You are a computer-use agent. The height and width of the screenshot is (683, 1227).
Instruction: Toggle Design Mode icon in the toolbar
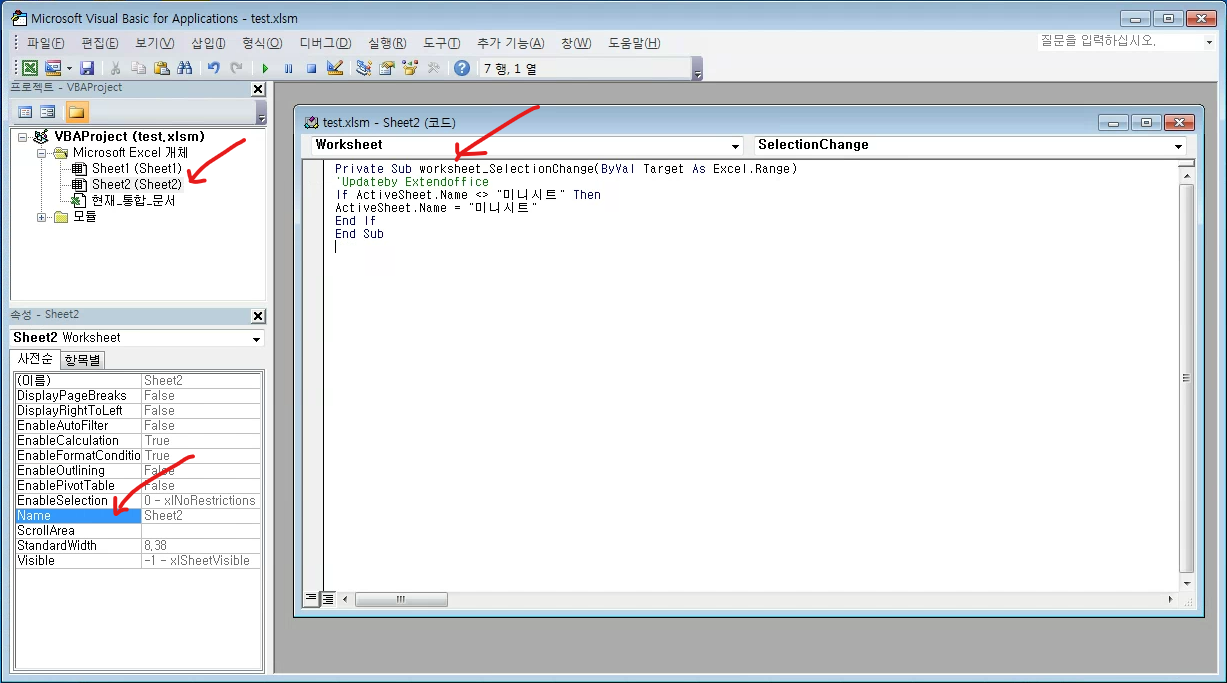(335, 68)
